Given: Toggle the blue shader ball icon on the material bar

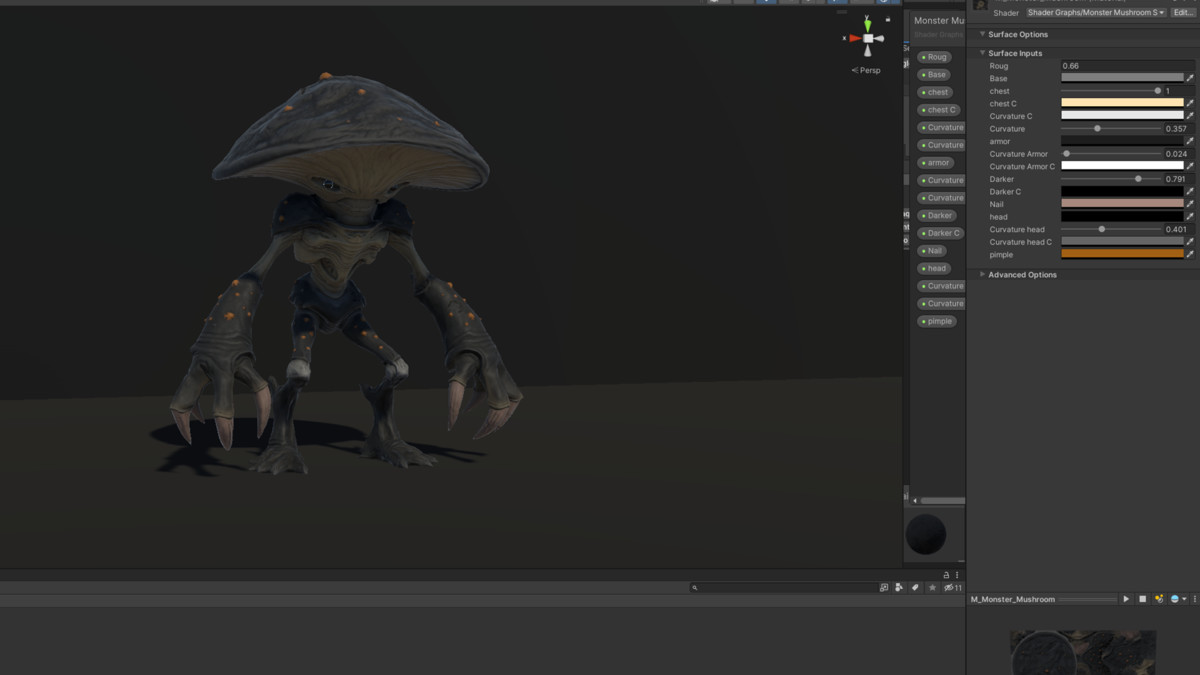Looking at the screenshot, I should [x=1174, y=599].
